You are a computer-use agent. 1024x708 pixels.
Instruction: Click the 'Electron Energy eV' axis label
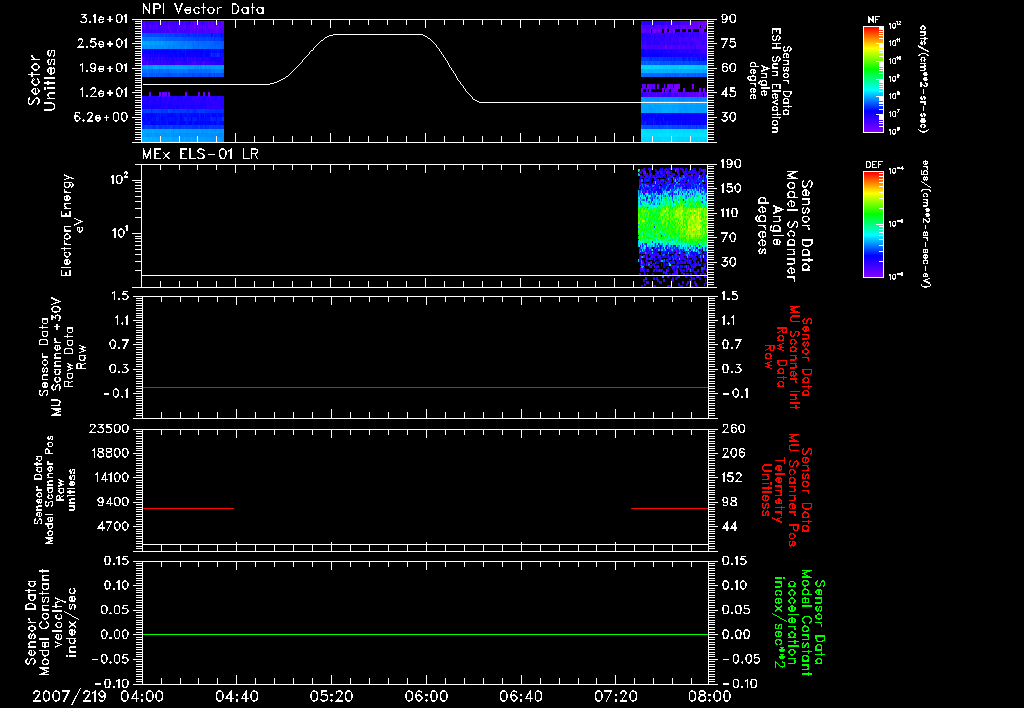tap(72, 225)
